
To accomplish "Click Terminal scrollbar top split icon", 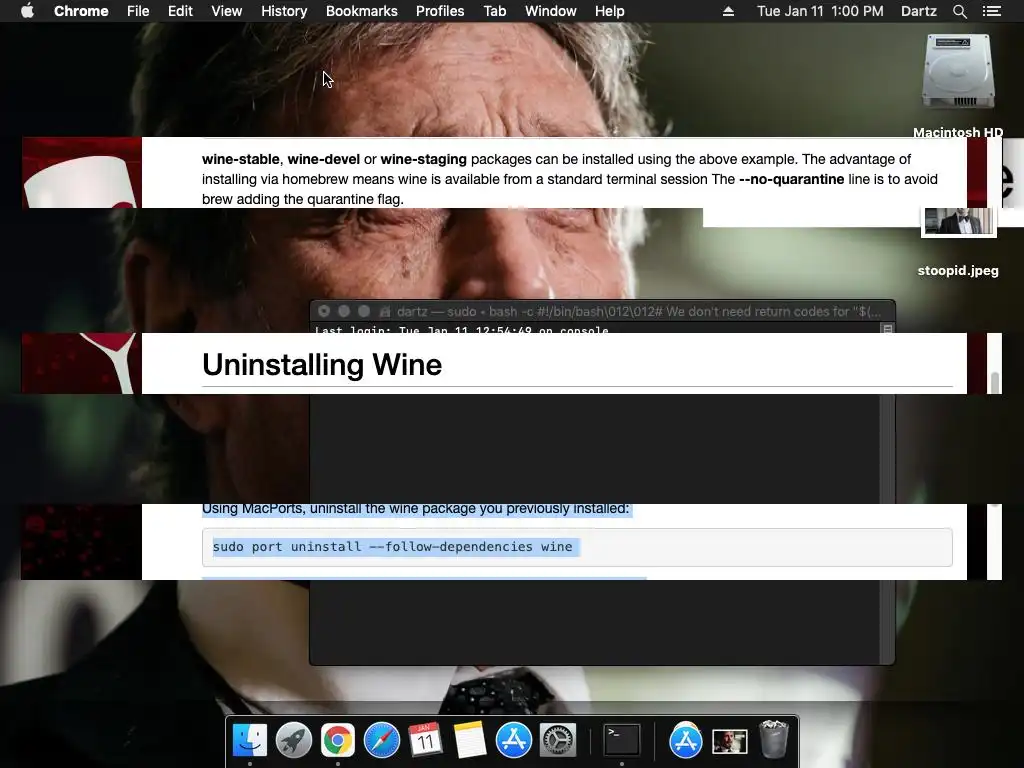I will pyautogui.click(x=888, y=328).
